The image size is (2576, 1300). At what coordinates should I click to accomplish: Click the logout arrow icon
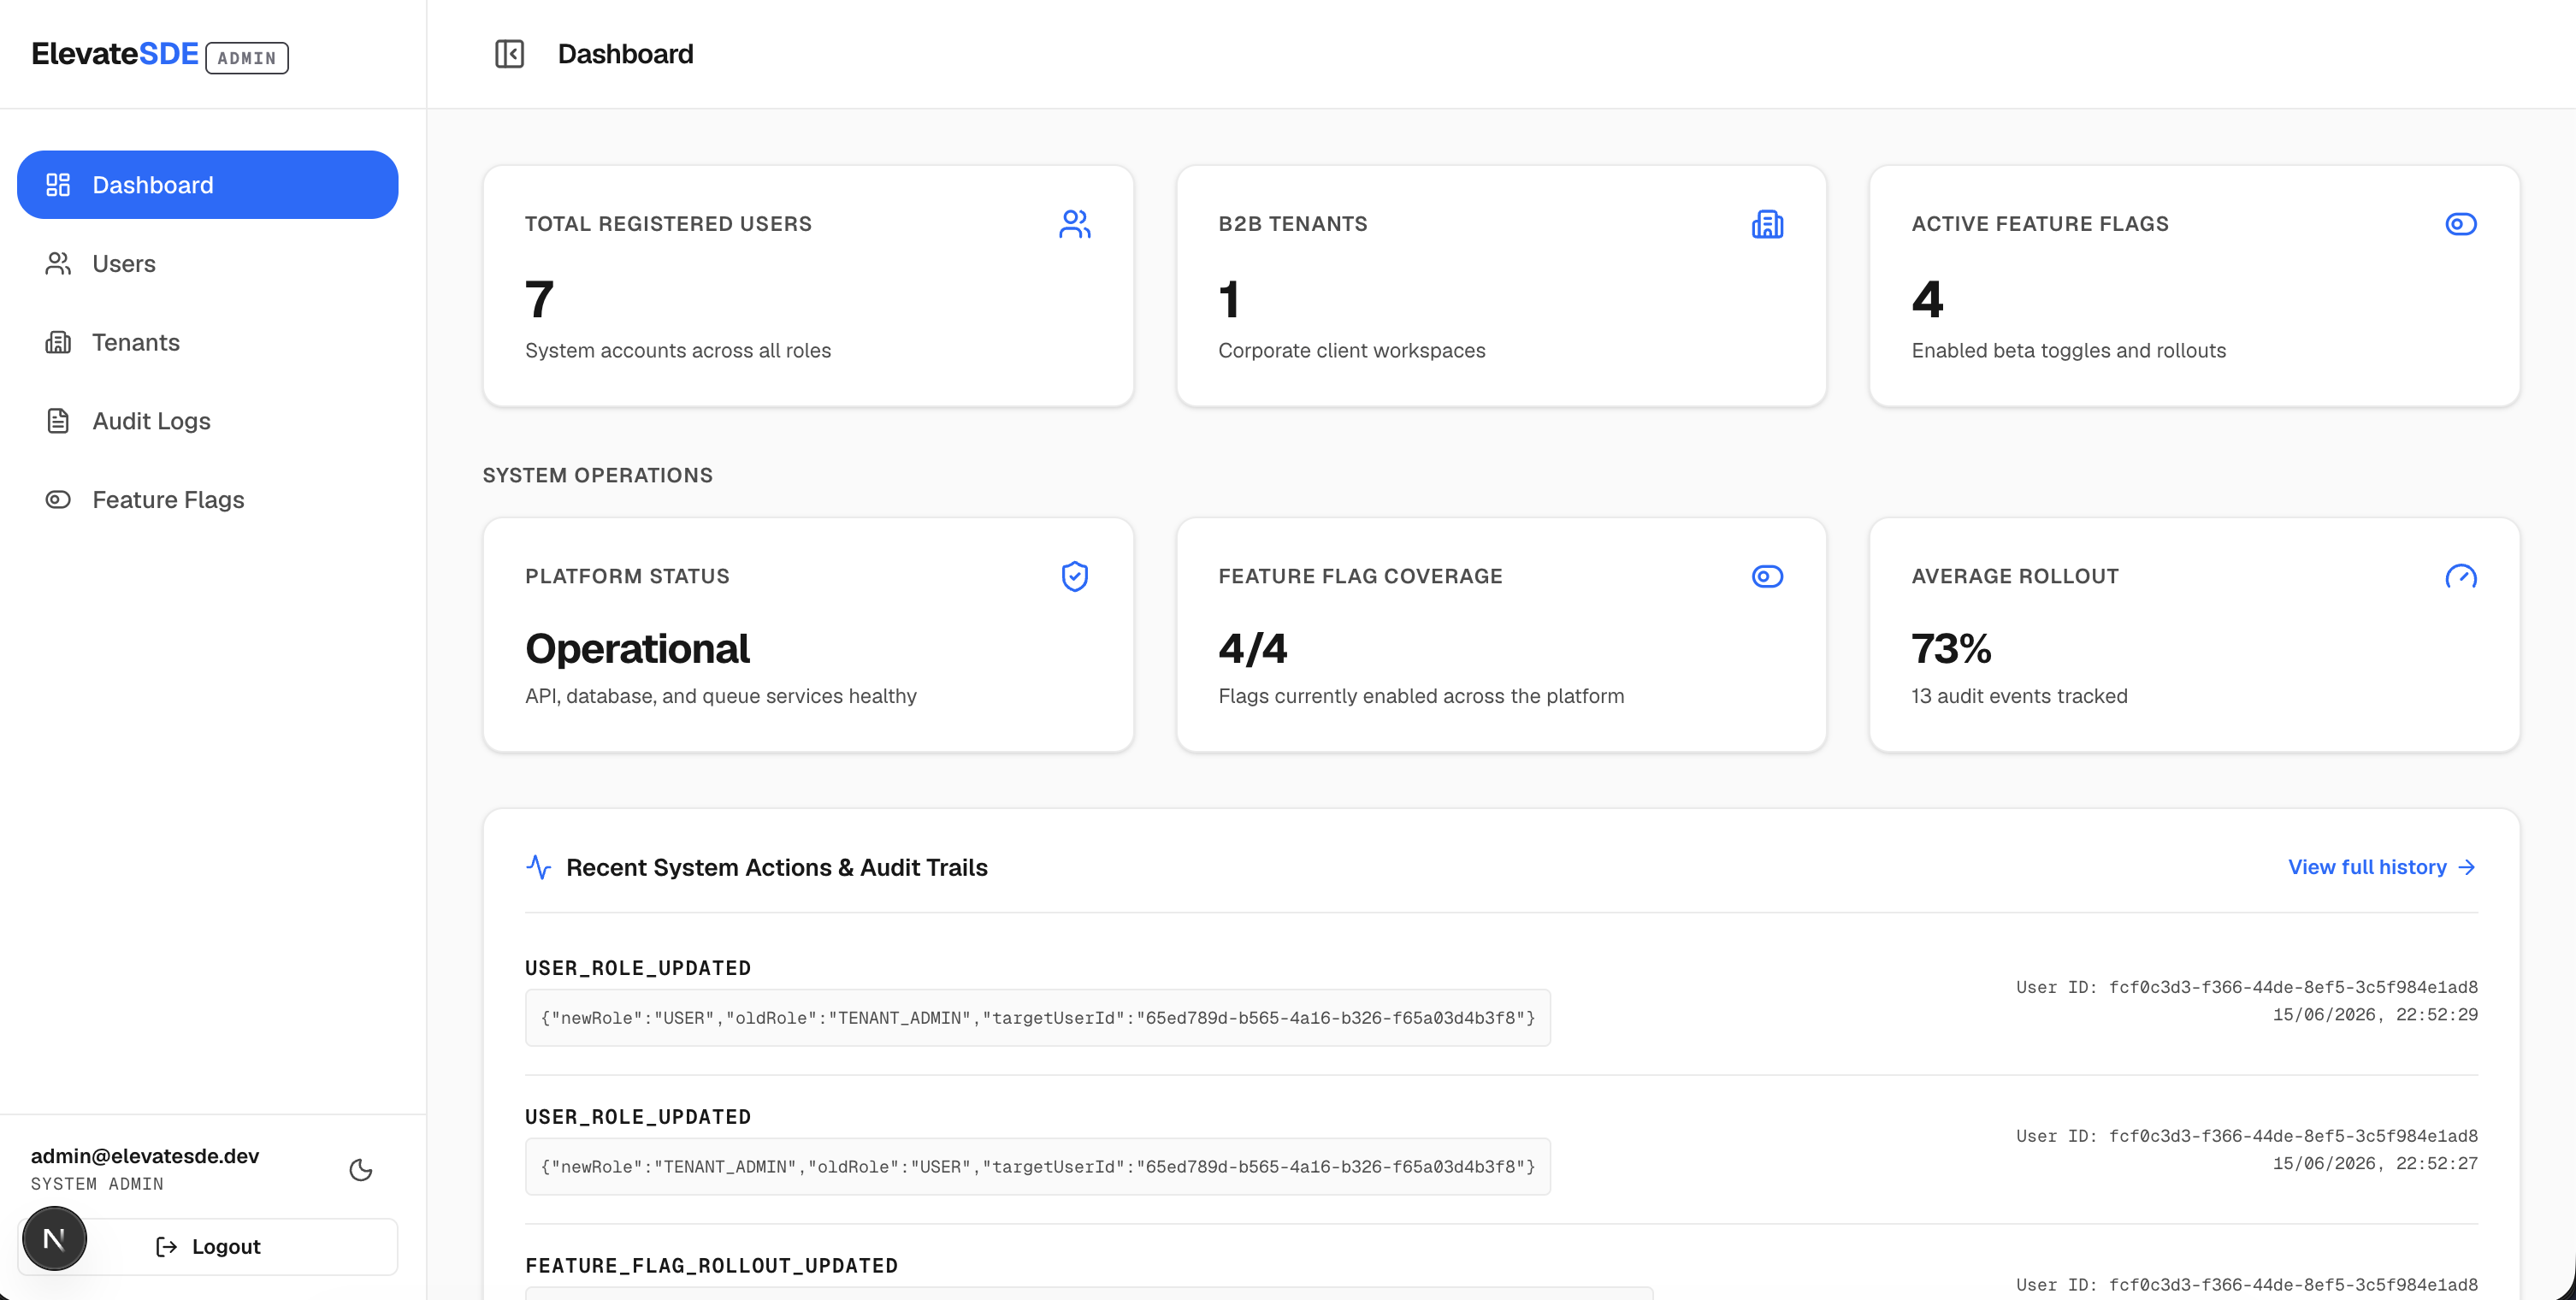pyautogui.click(x=166, y=1247)
